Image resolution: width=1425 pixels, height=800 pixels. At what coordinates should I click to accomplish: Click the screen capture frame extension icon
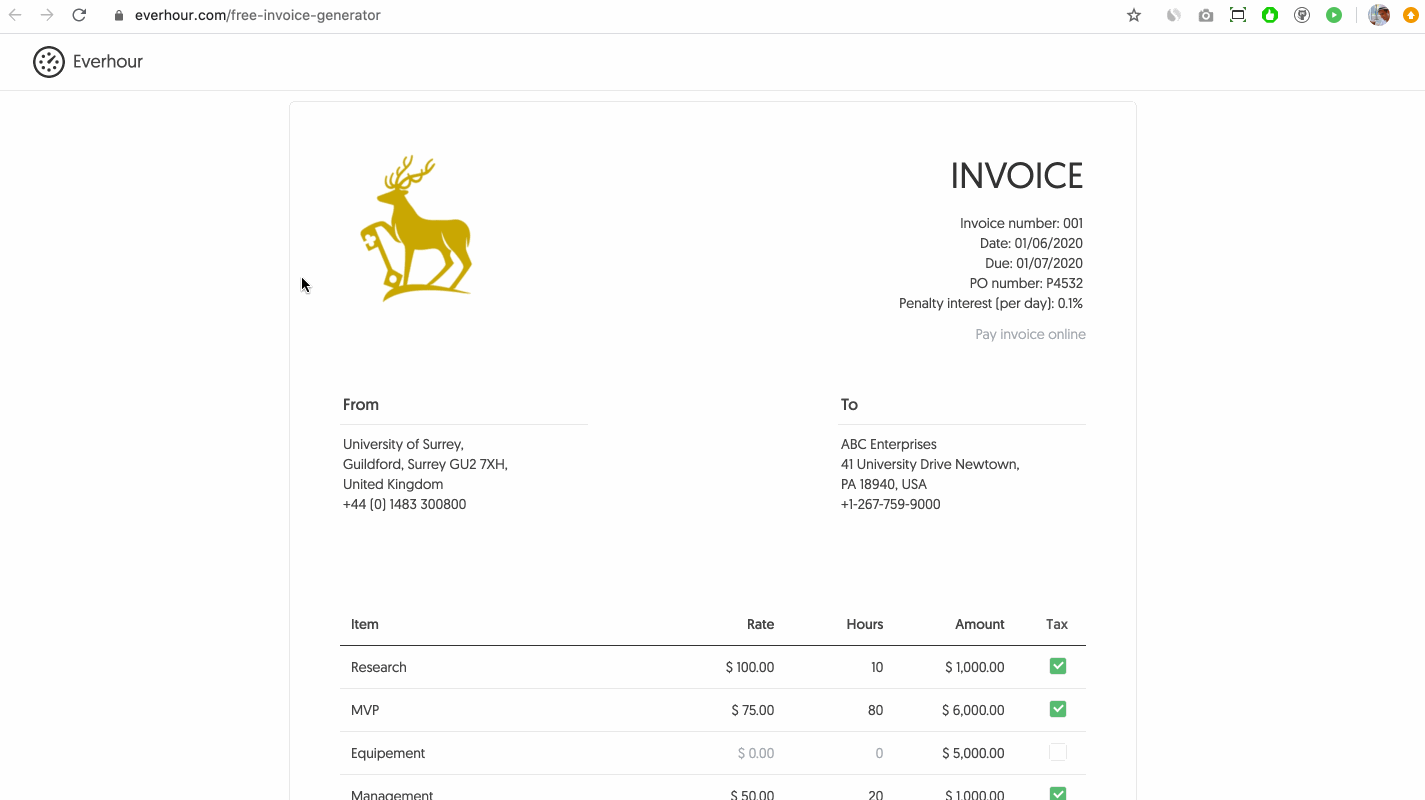pos(1237,15)
